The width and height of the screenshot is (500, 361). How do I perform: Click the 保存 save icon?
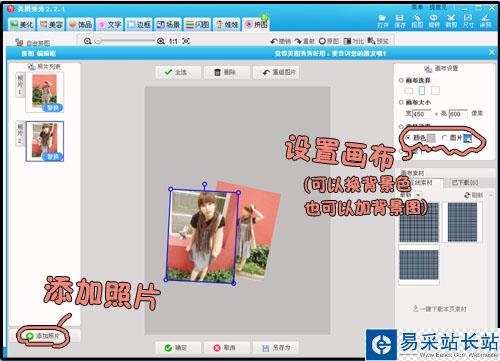point(400,21)
